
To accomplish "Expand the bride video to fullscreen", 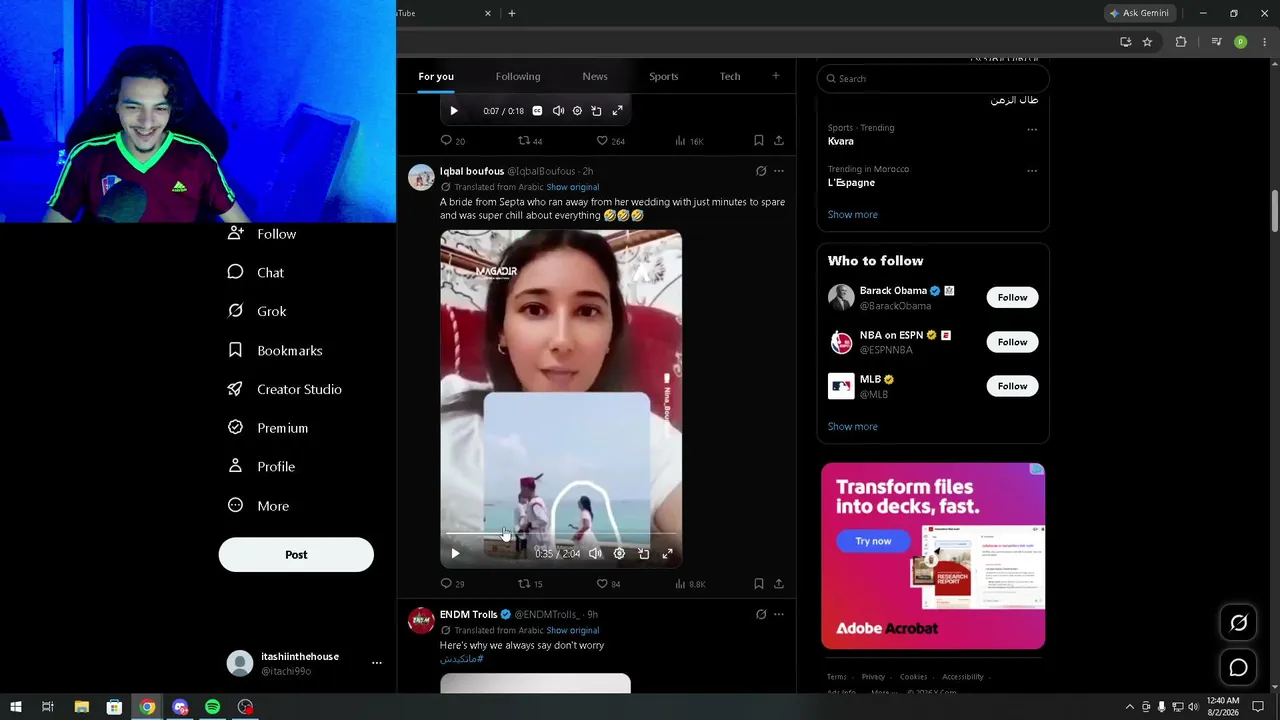I will (667, 553).
